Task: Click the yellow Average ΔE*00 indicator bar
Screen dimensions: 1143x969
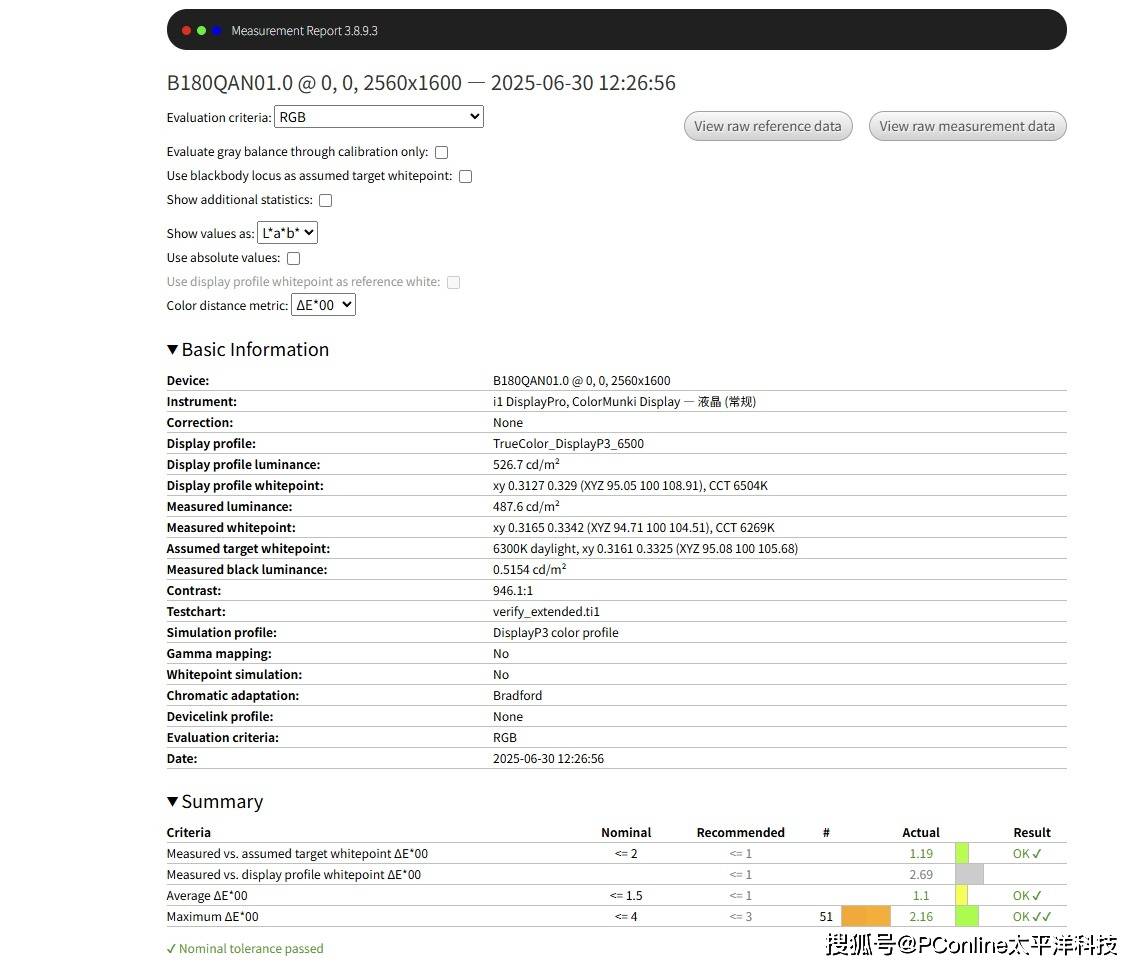Action: click(x=961, y=896)
